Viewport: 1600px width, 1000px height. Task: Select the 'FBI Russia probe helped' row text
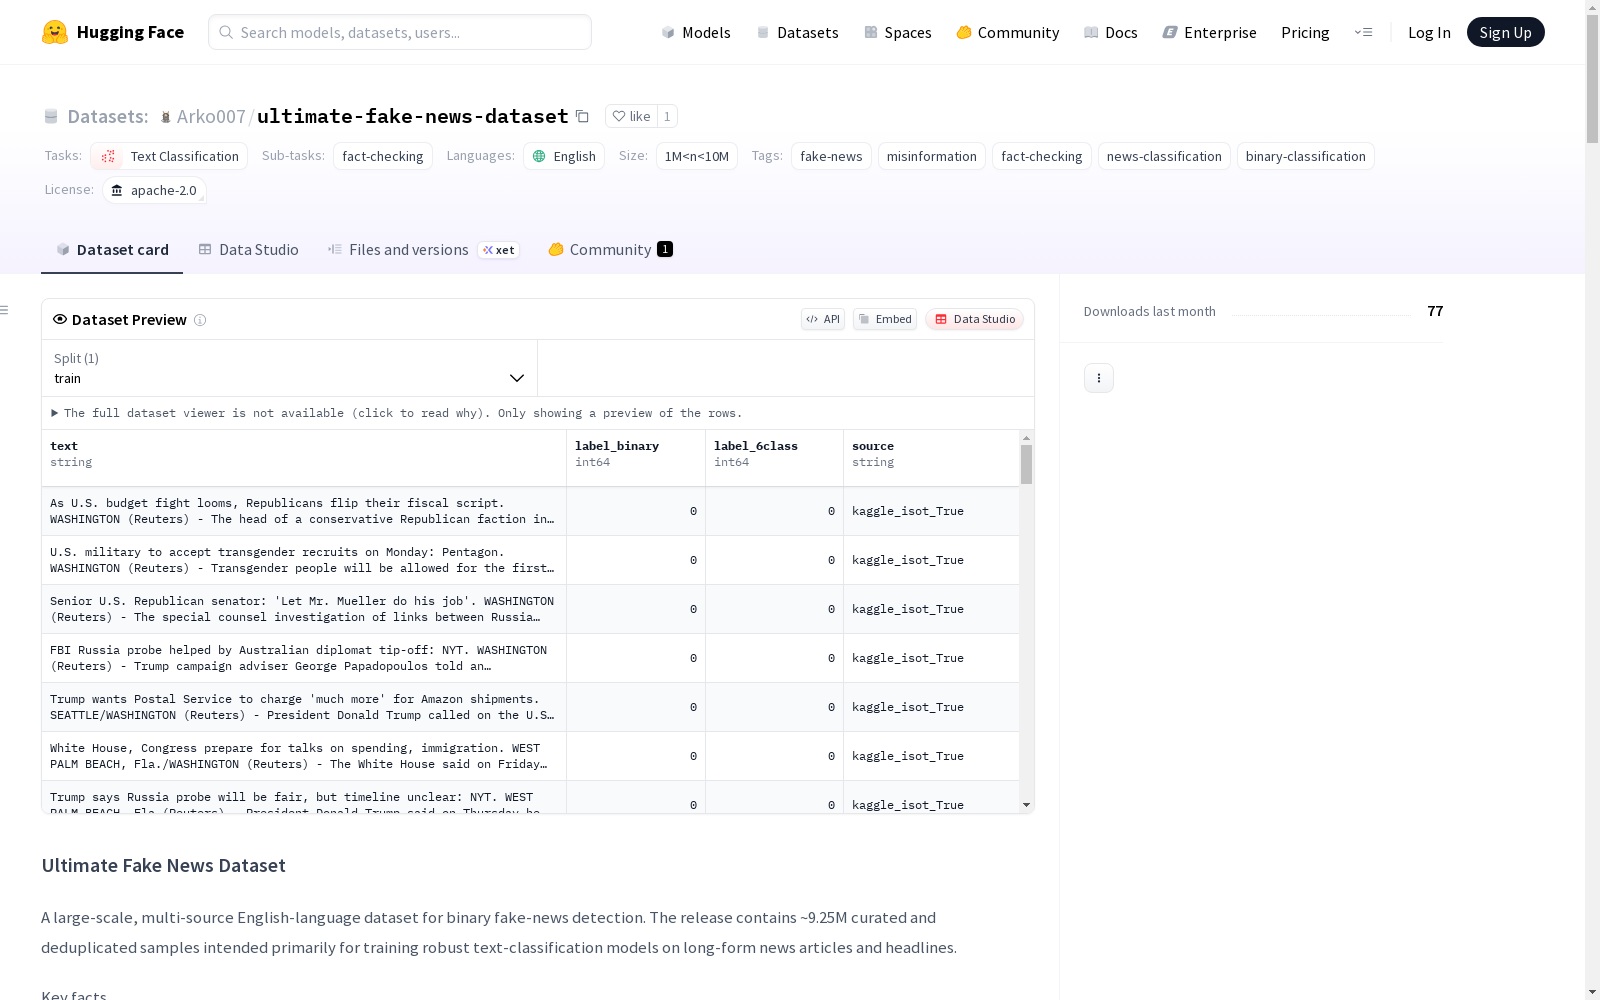tap(299, 658)
